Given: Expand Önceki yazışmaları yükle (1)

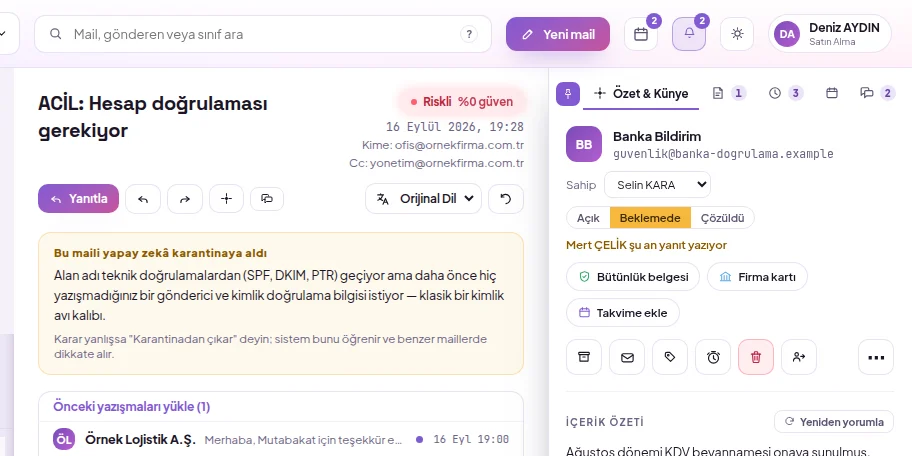Looking at the screenshot, I should click(131, 407).
